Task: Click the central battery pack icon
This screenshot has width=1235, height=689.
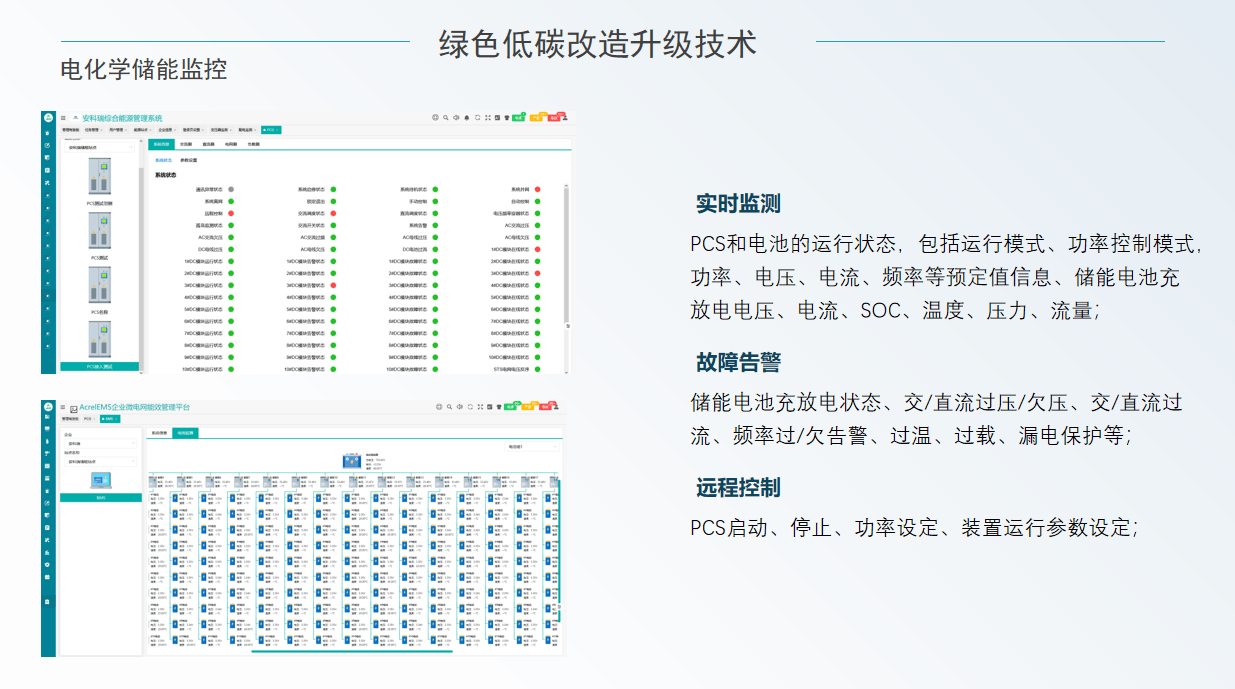Action: (351, 461)
